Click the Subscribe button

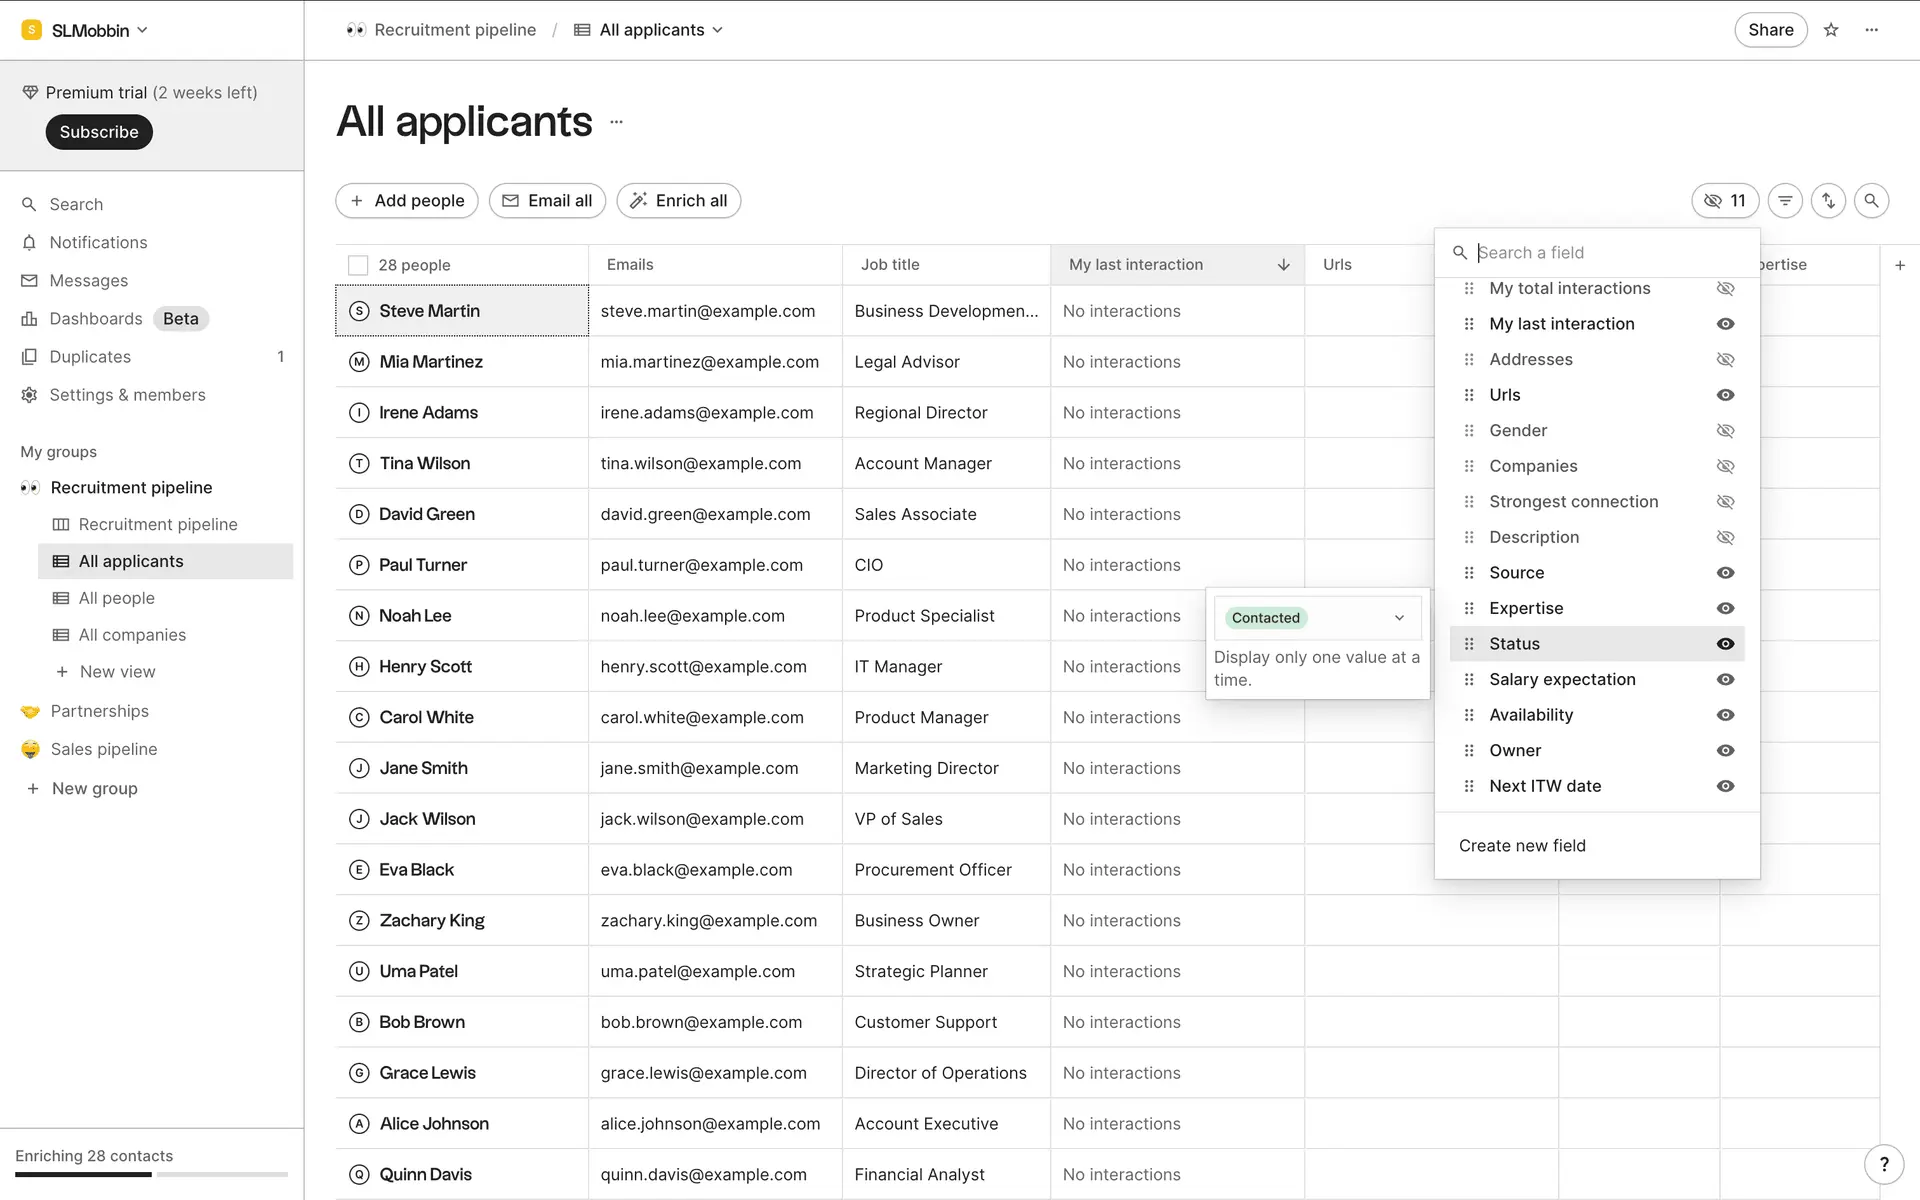(x=99, y=132)
